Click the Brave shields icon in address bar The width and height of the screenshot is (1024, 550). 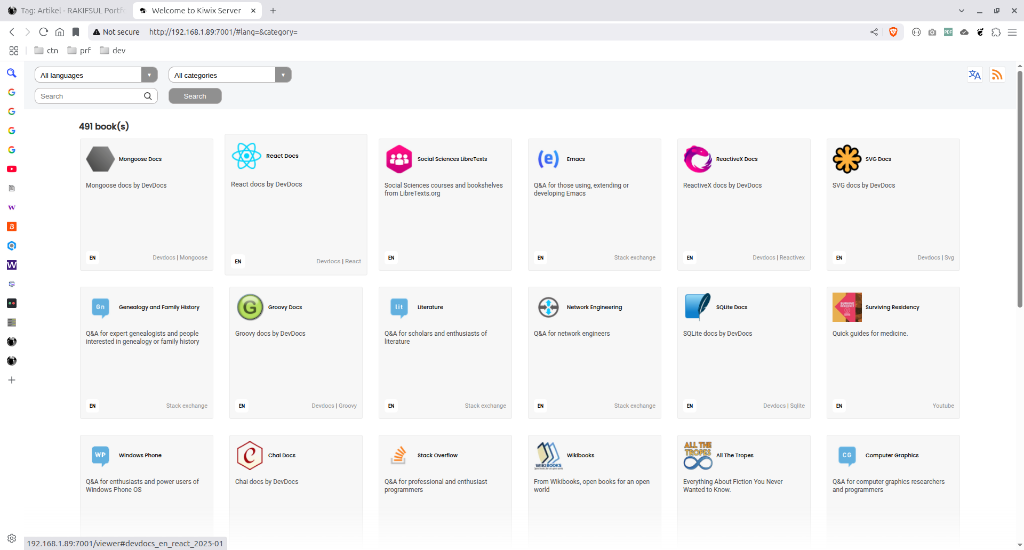point(893,32)
